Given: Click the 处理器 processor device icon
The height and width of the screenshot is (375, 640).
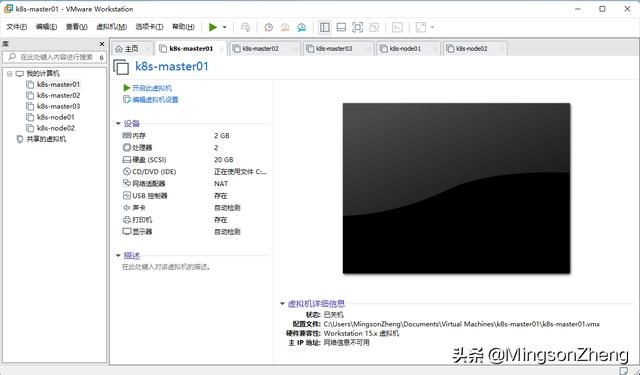Looking at the screenshot, I should (x=127, y=147).
